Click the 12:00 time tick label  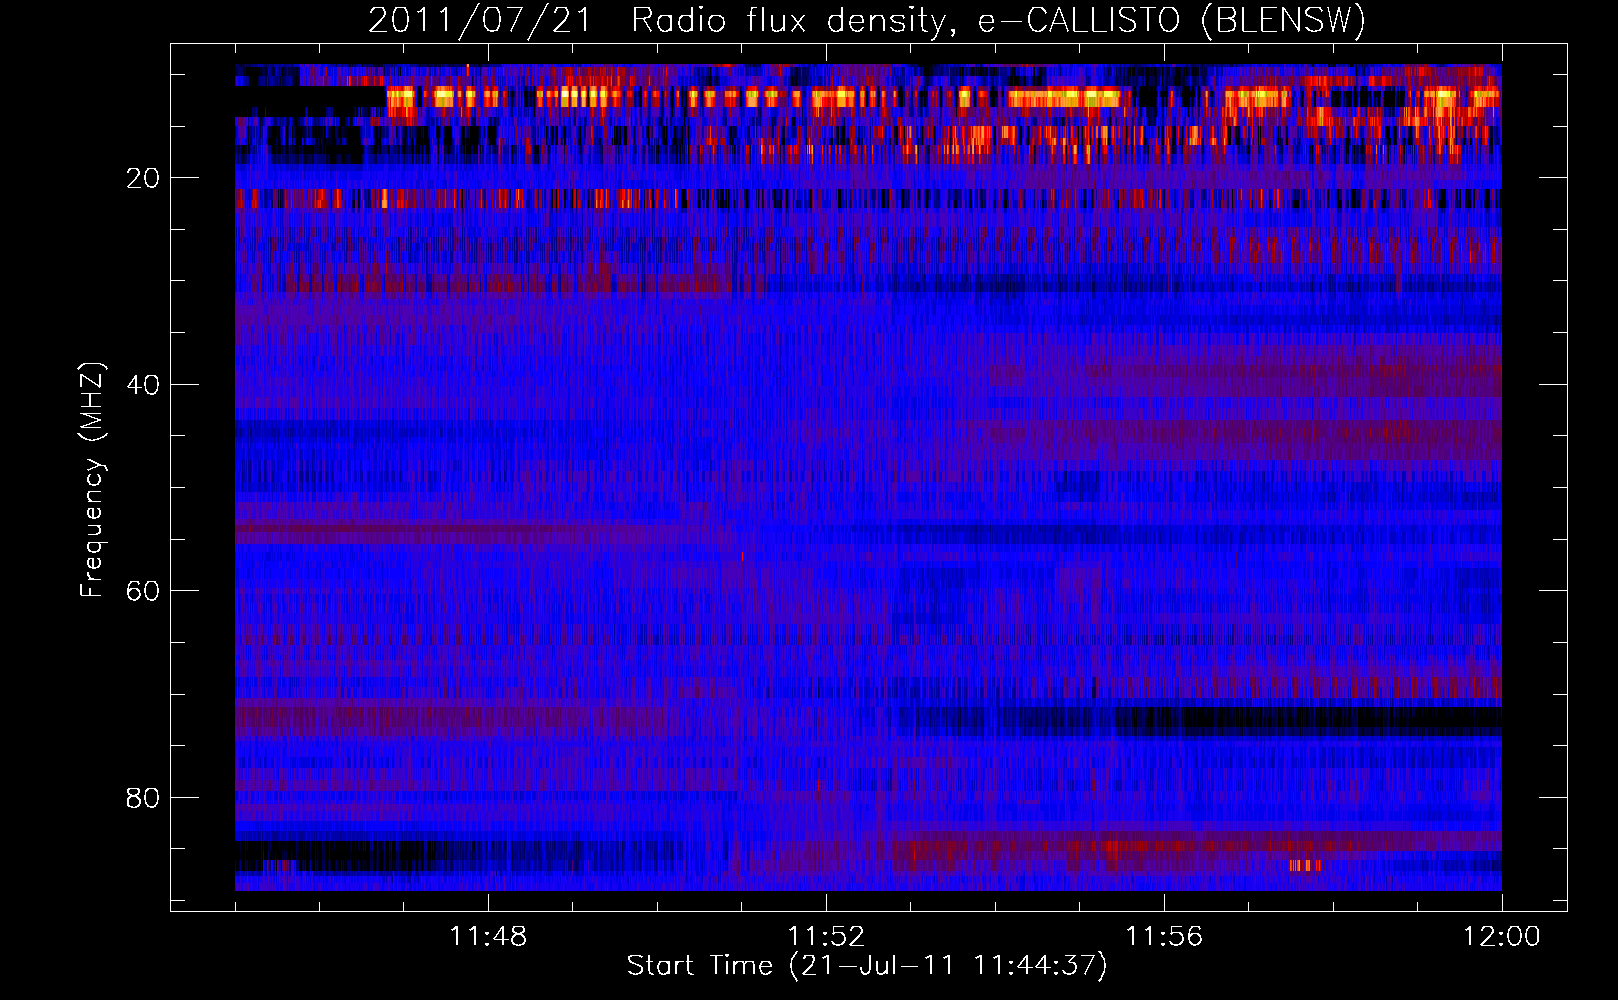click(1502, 937)
